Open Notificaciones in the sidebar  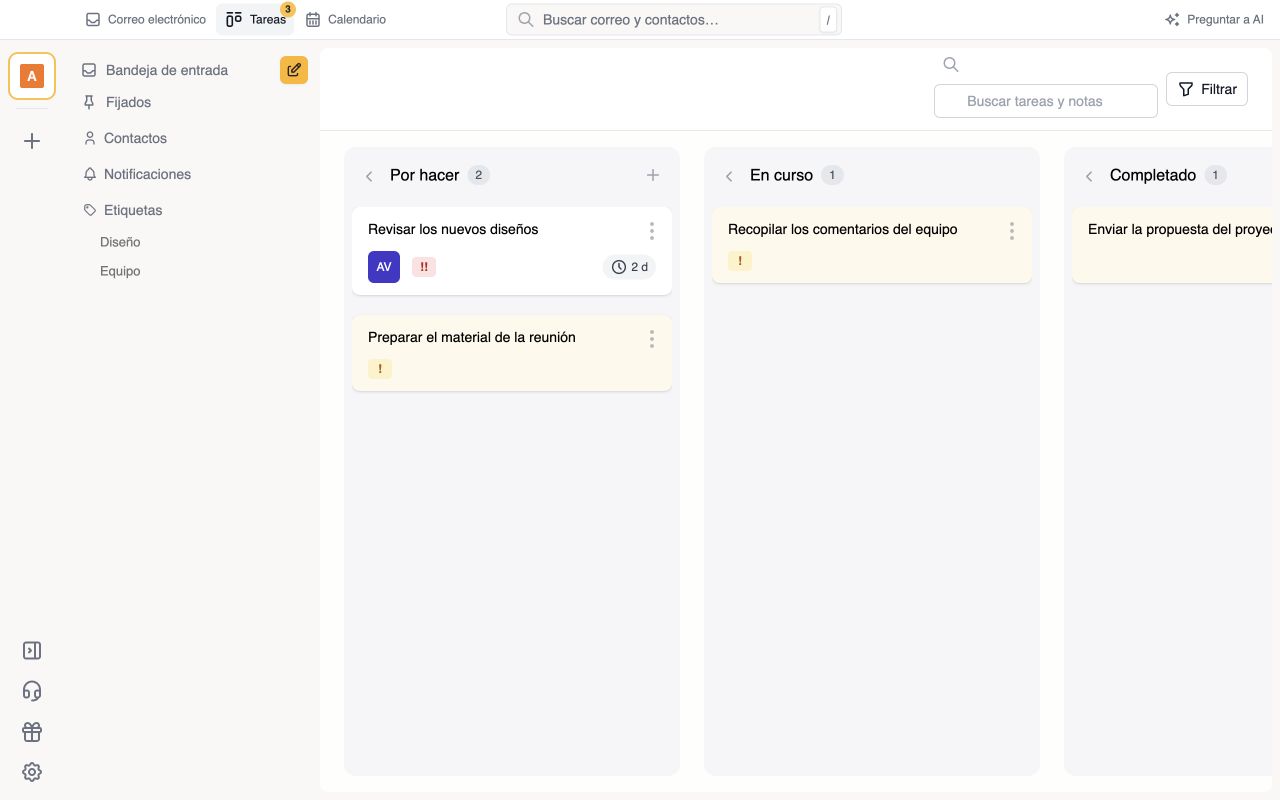(x=136, y=174)
